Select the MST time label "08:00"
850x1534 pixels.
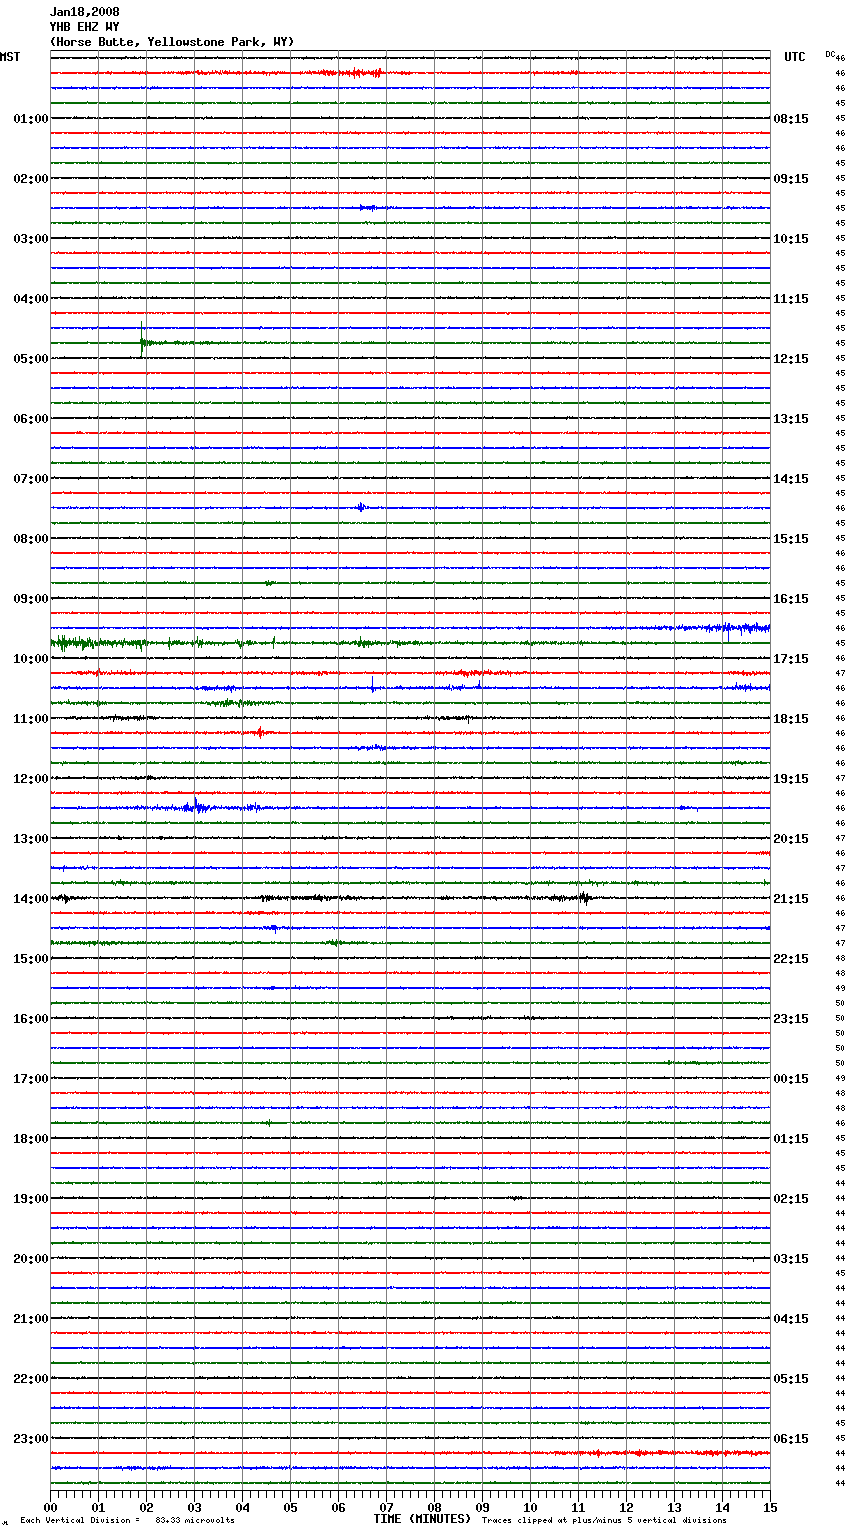pos(31,539)
